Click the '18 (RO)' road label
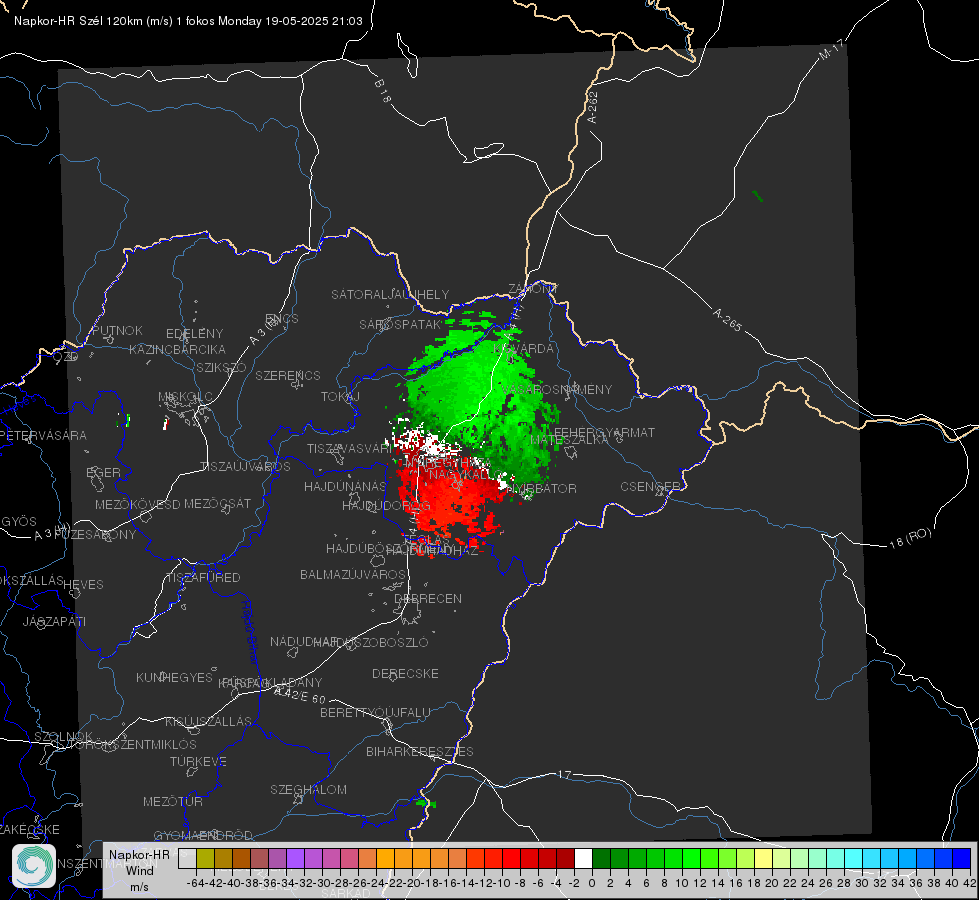Image resolution: width=979 pixels, height=900 pixels. click(x=910, y=538)
